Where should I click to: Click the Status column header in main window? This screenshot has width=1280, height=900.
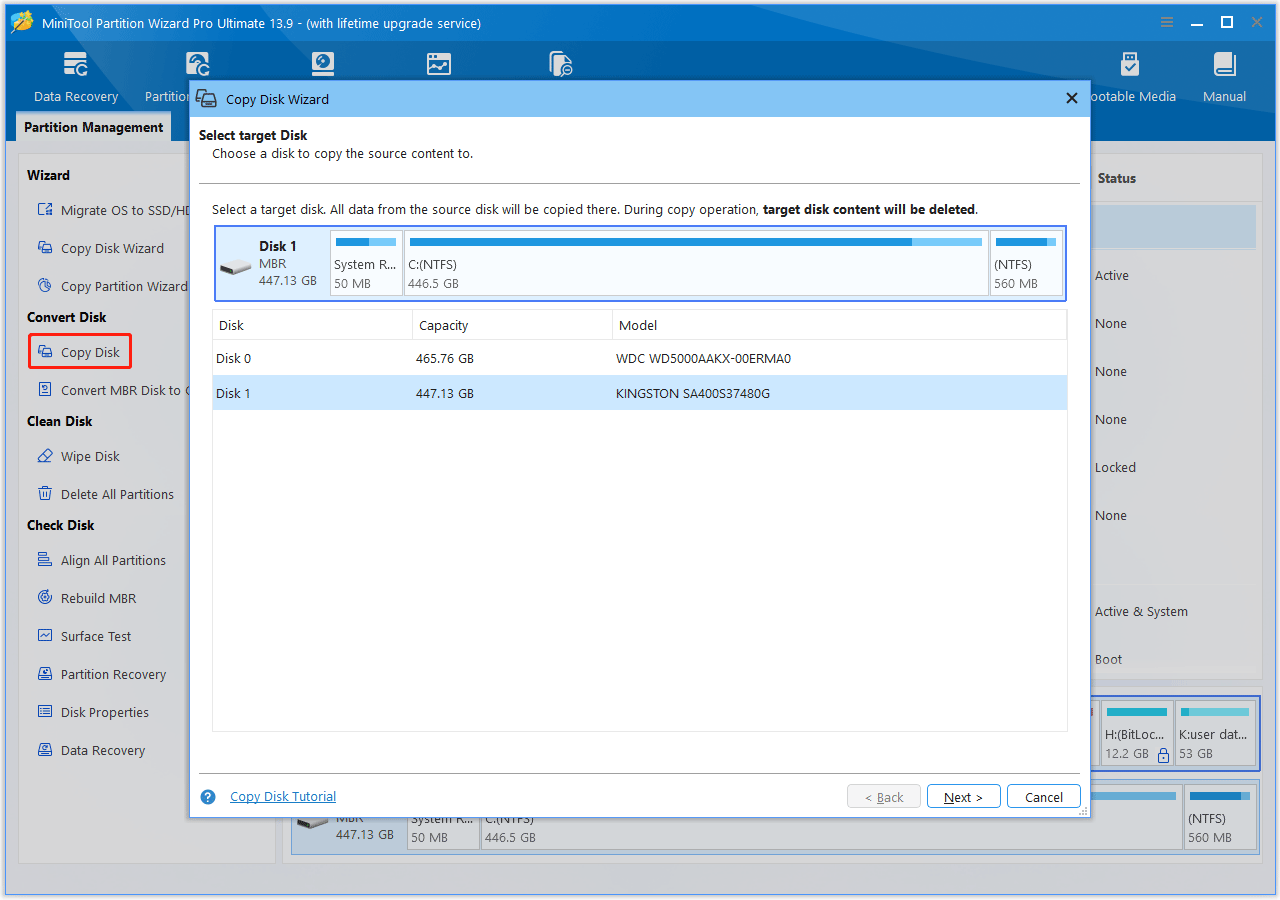click(1117, 178)
